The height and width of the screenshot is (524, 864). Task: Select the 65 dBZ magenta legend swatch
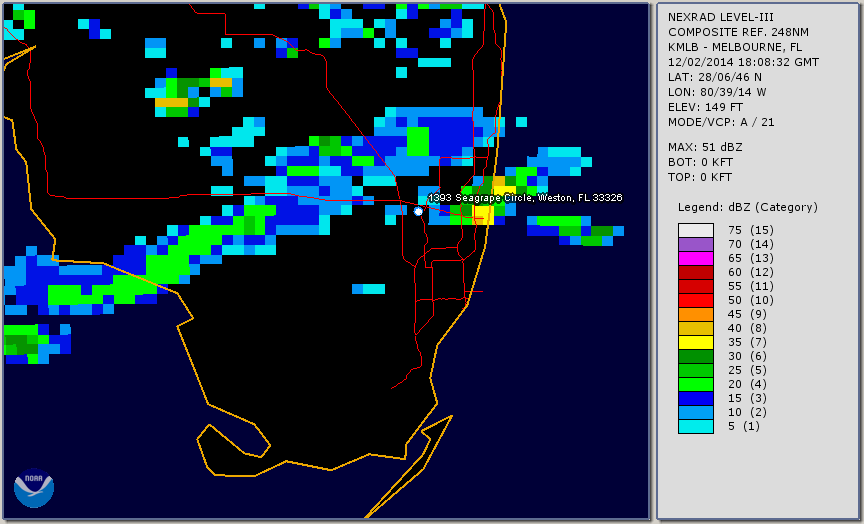pos(696,258)
